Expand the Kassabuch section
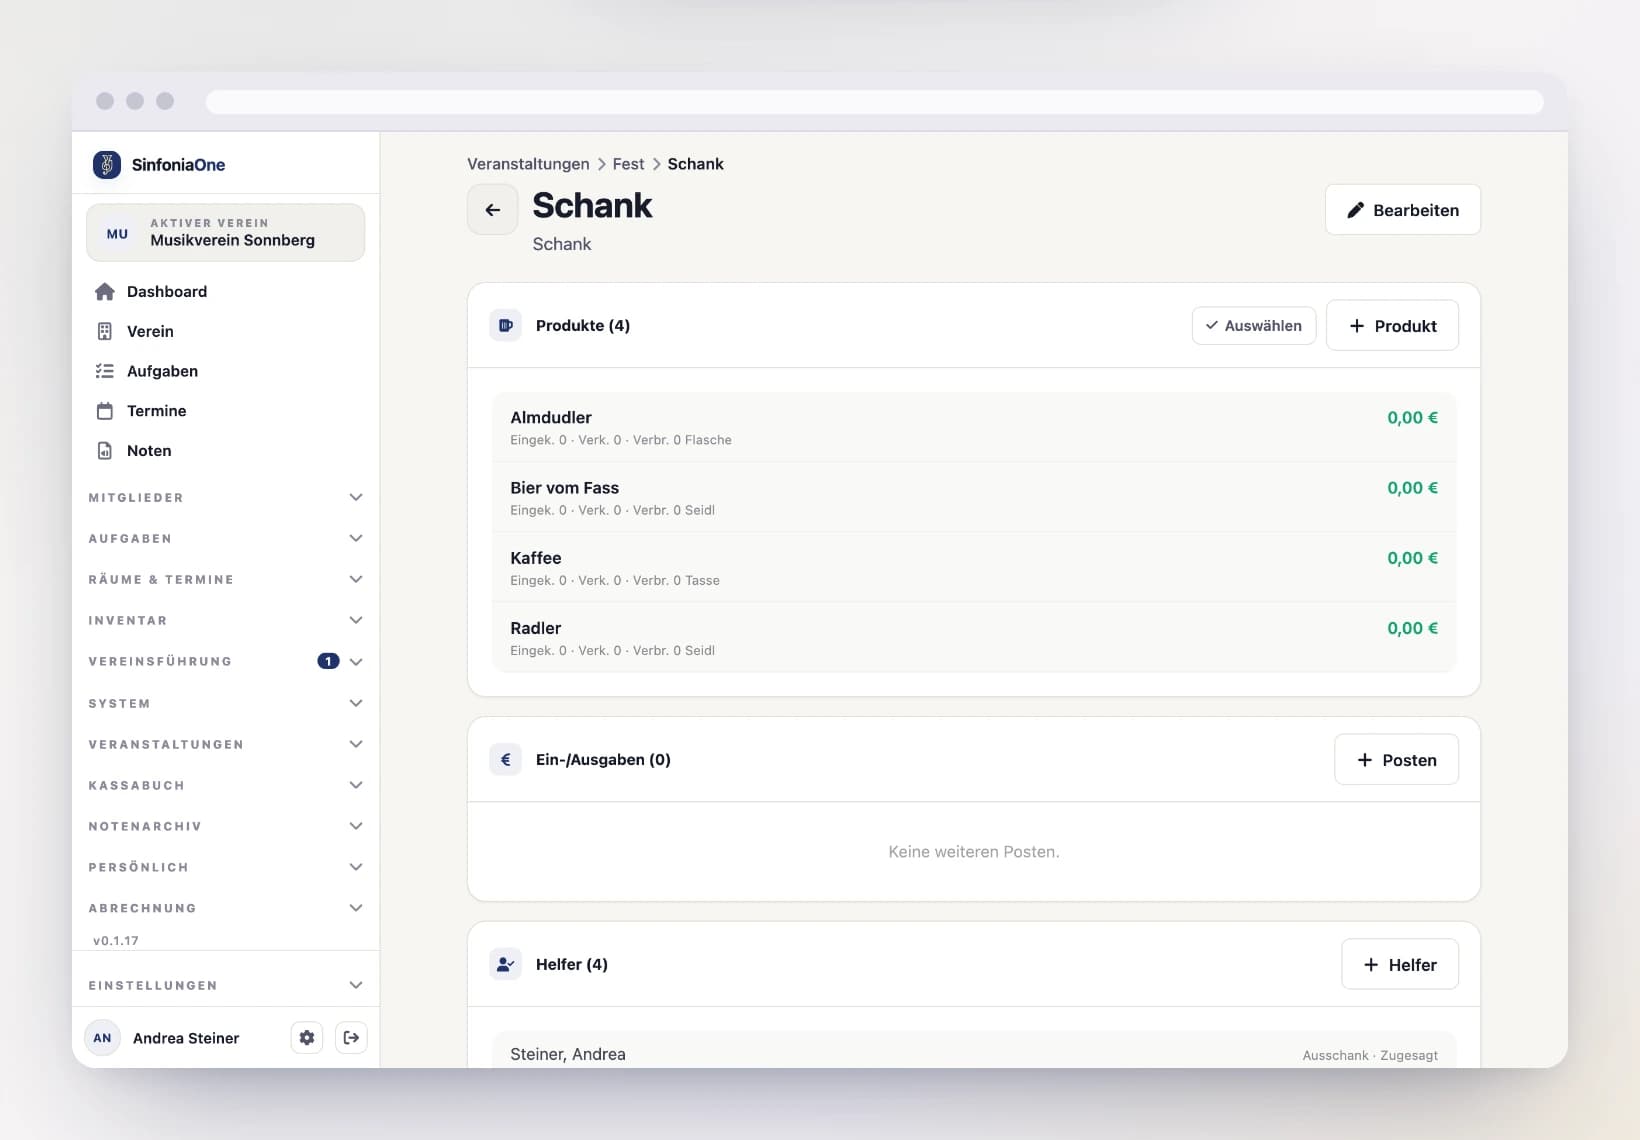 click(x=225, y=785)
